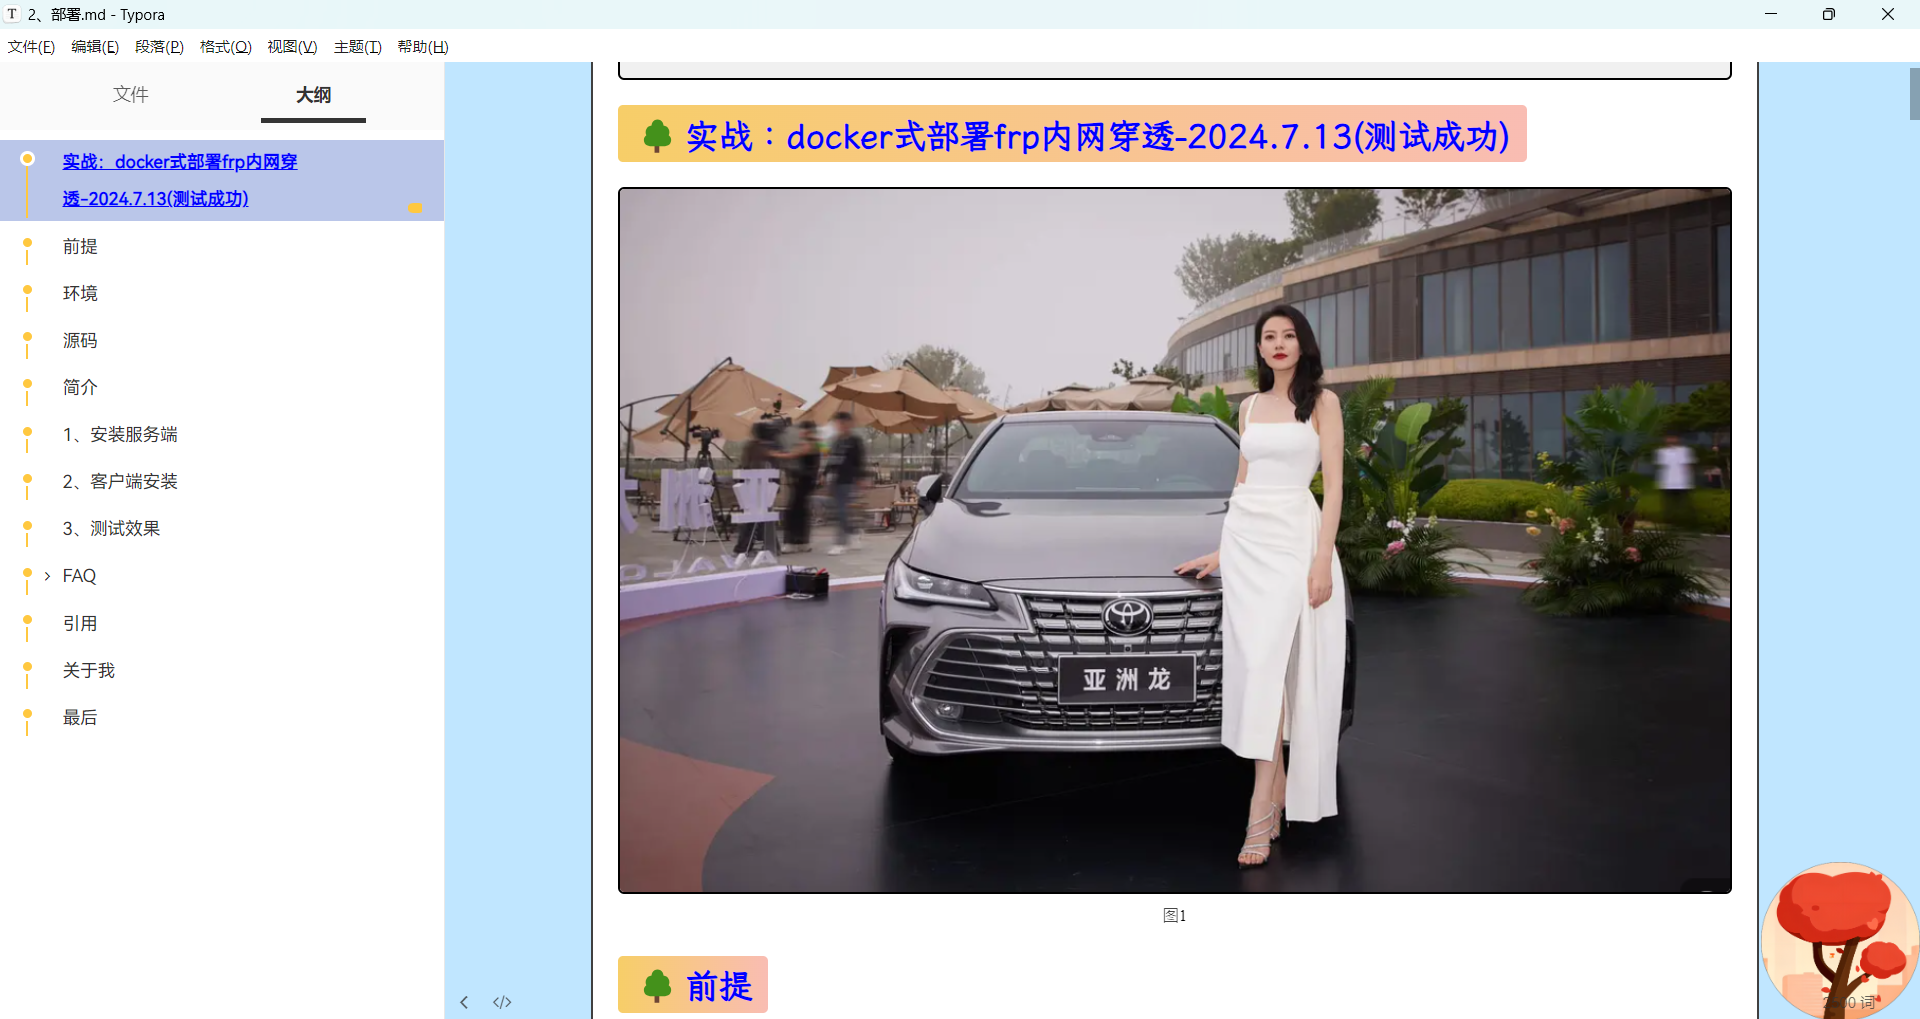Screen dimensions: 1920x1019
Task: Open the 段落(P) menu
Action: coord(159,47)
